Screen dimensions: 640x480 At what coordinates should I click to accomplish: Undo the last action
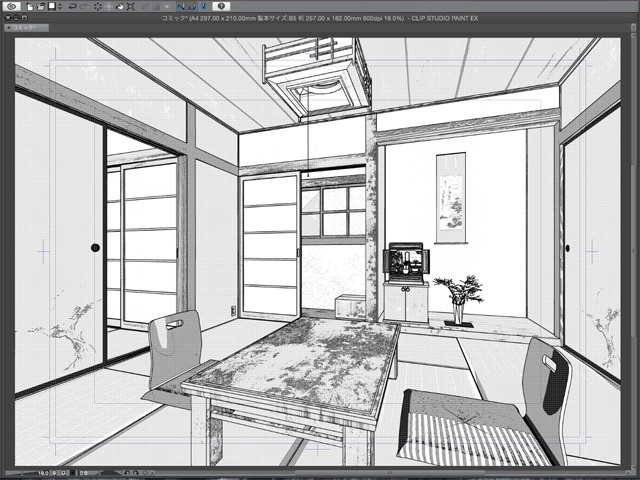[73, 6]
